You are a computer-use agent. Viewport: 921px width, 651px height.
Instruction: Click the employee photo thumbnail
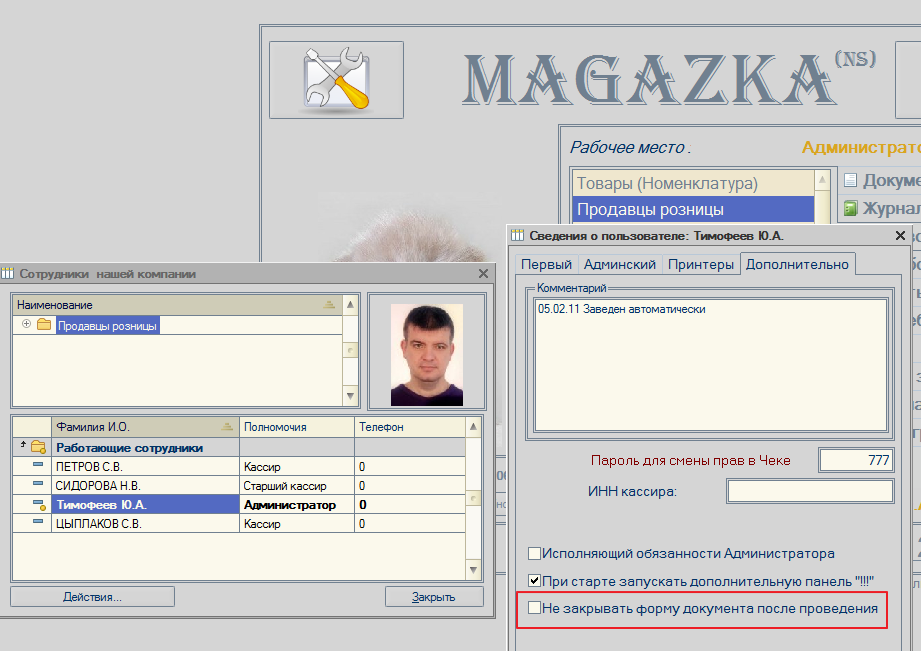426,355
